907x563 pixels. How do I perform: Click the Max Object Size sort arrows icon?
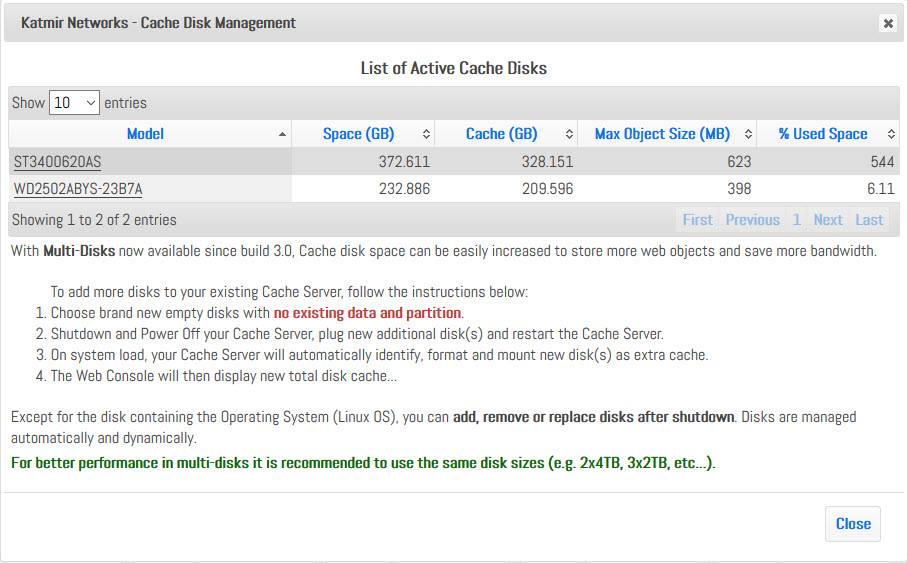coord(749,134)
